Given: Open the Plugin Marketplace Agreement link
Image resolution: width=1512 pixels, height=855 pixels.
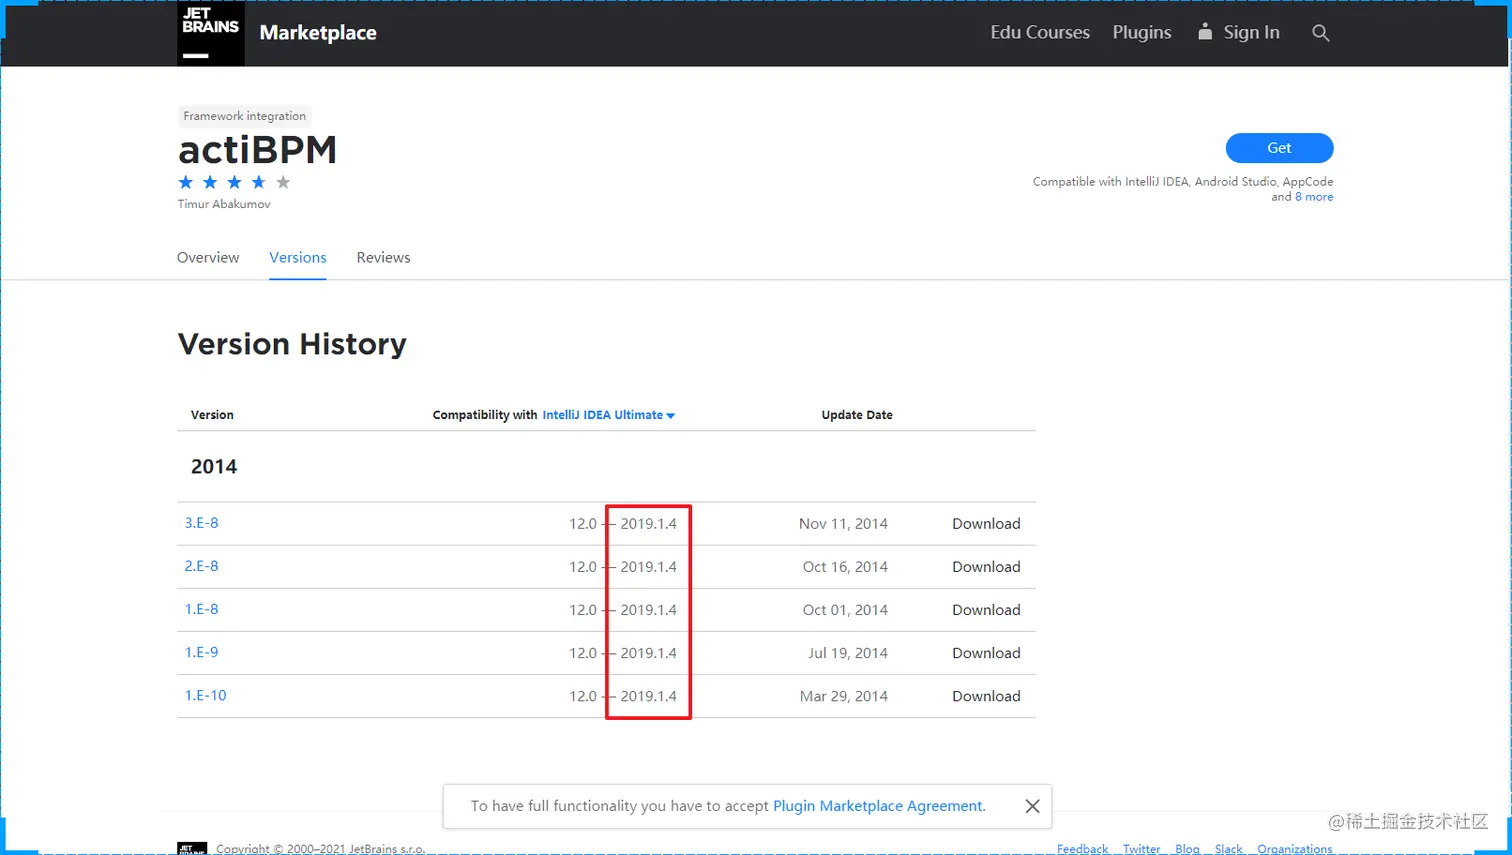Looking at the screenshot, I should pos(879,806).
